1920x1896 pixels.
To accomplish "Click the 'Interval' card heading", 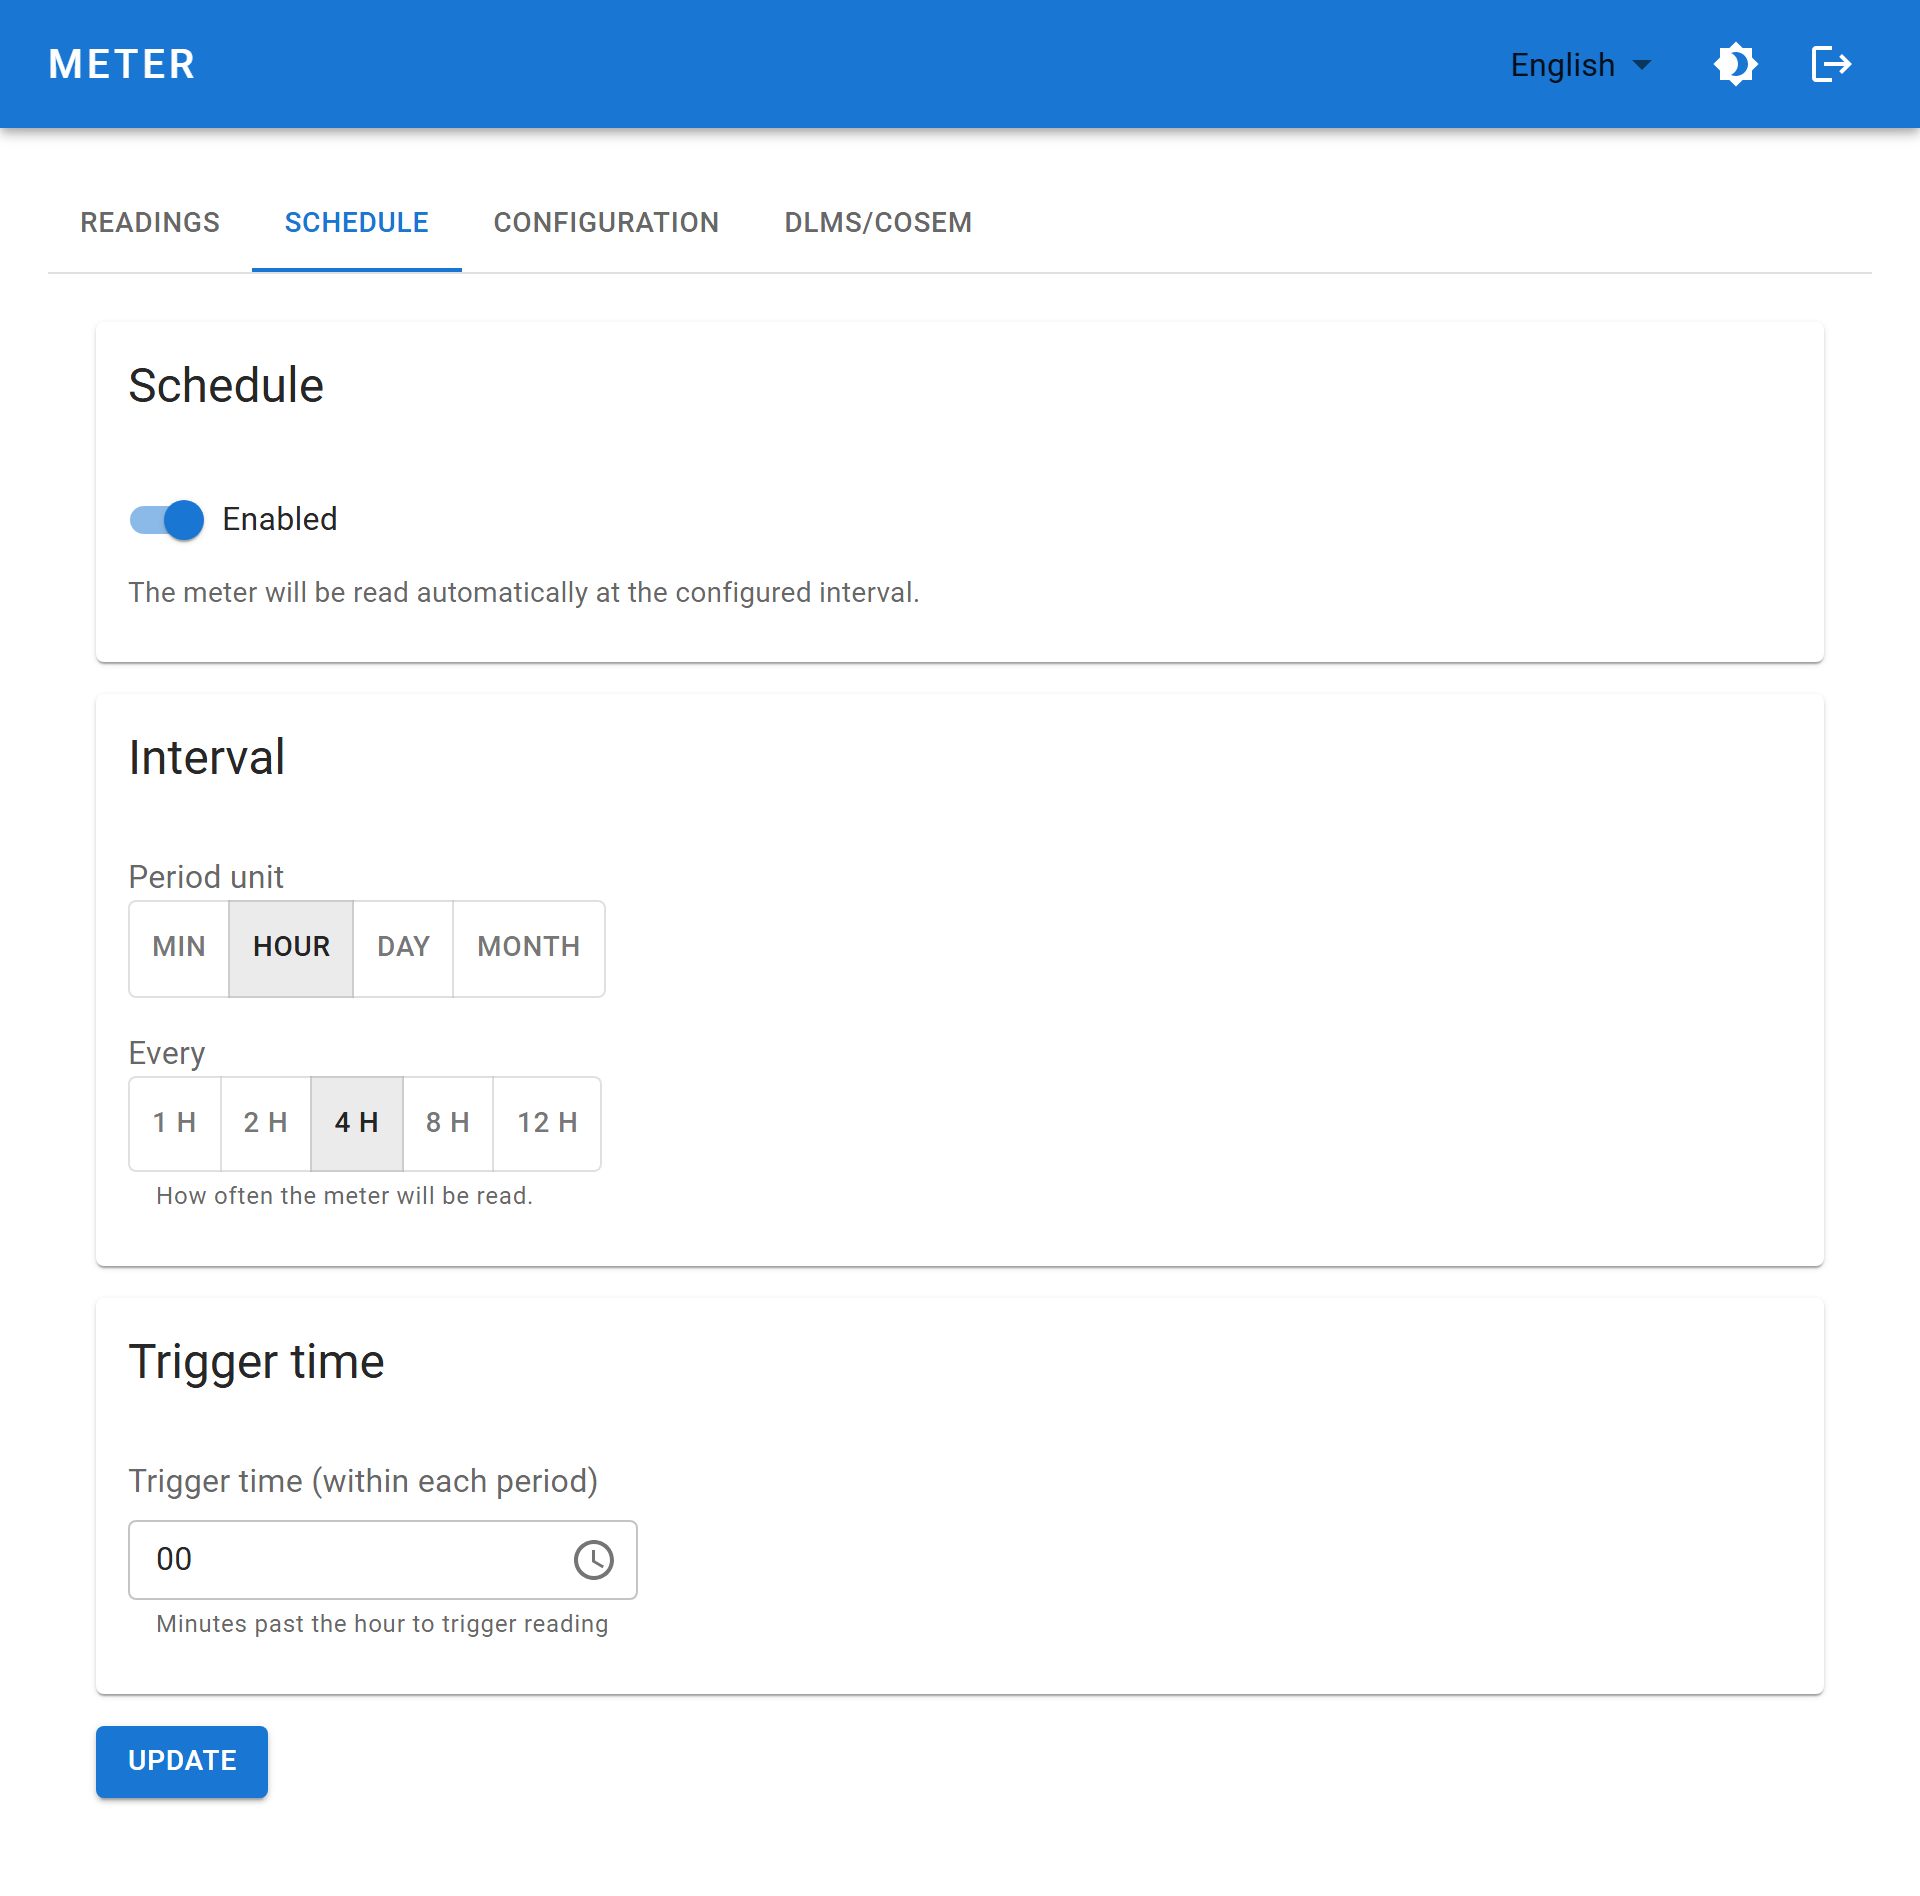I will (207, 757).
